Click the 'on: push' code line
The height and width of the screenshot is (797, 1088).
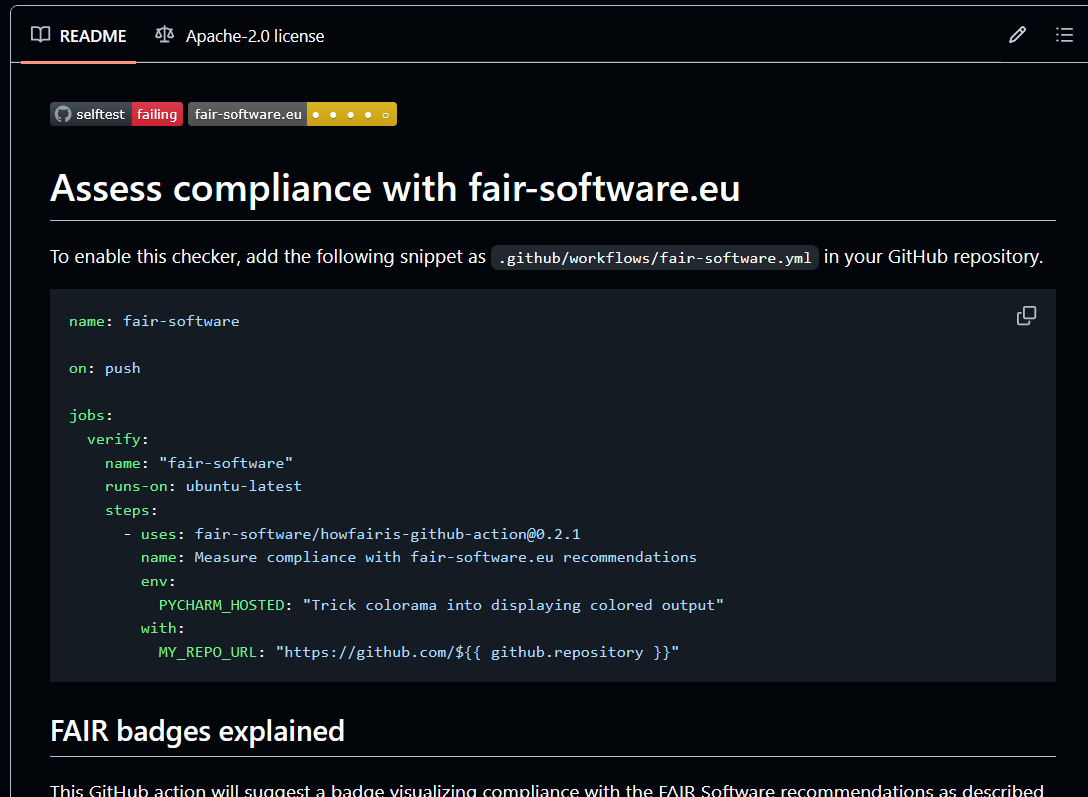[x=105, y=368]
